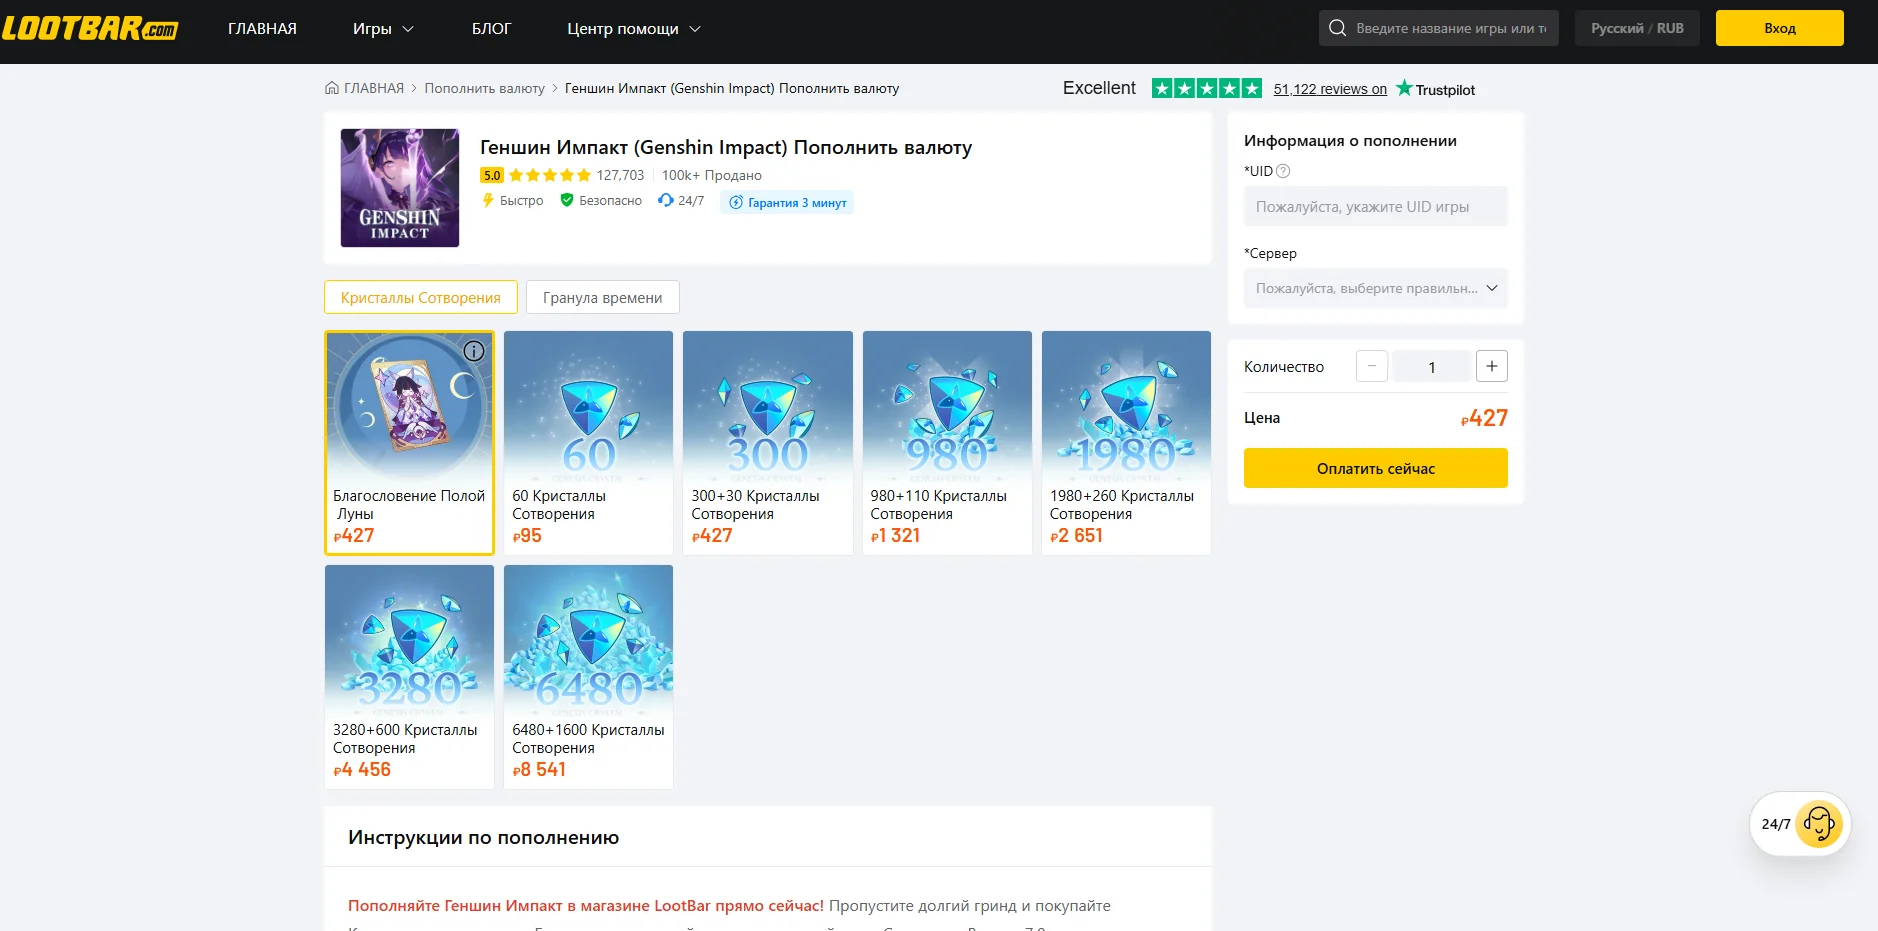Click the product page title heading

[726, 147]
